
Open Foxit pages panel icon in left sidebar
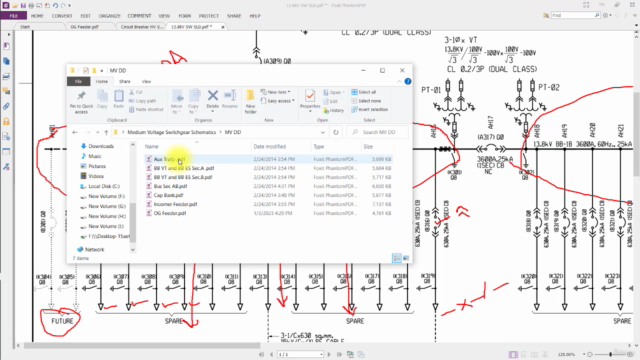tap(7, 61)
